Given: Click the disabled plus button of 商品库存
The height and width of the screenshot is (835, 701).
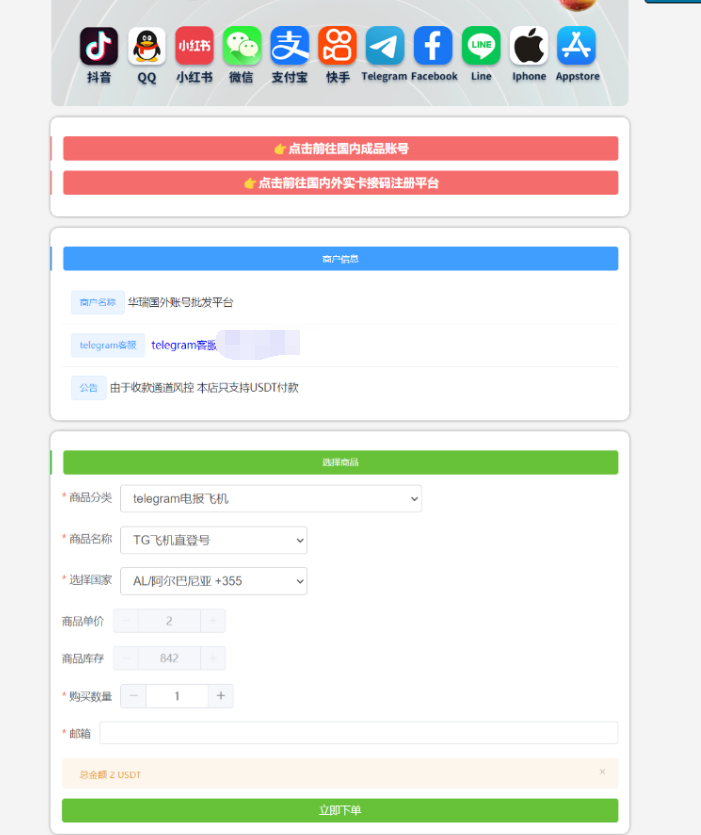Looking at the screenshot, I should (213, 658).
